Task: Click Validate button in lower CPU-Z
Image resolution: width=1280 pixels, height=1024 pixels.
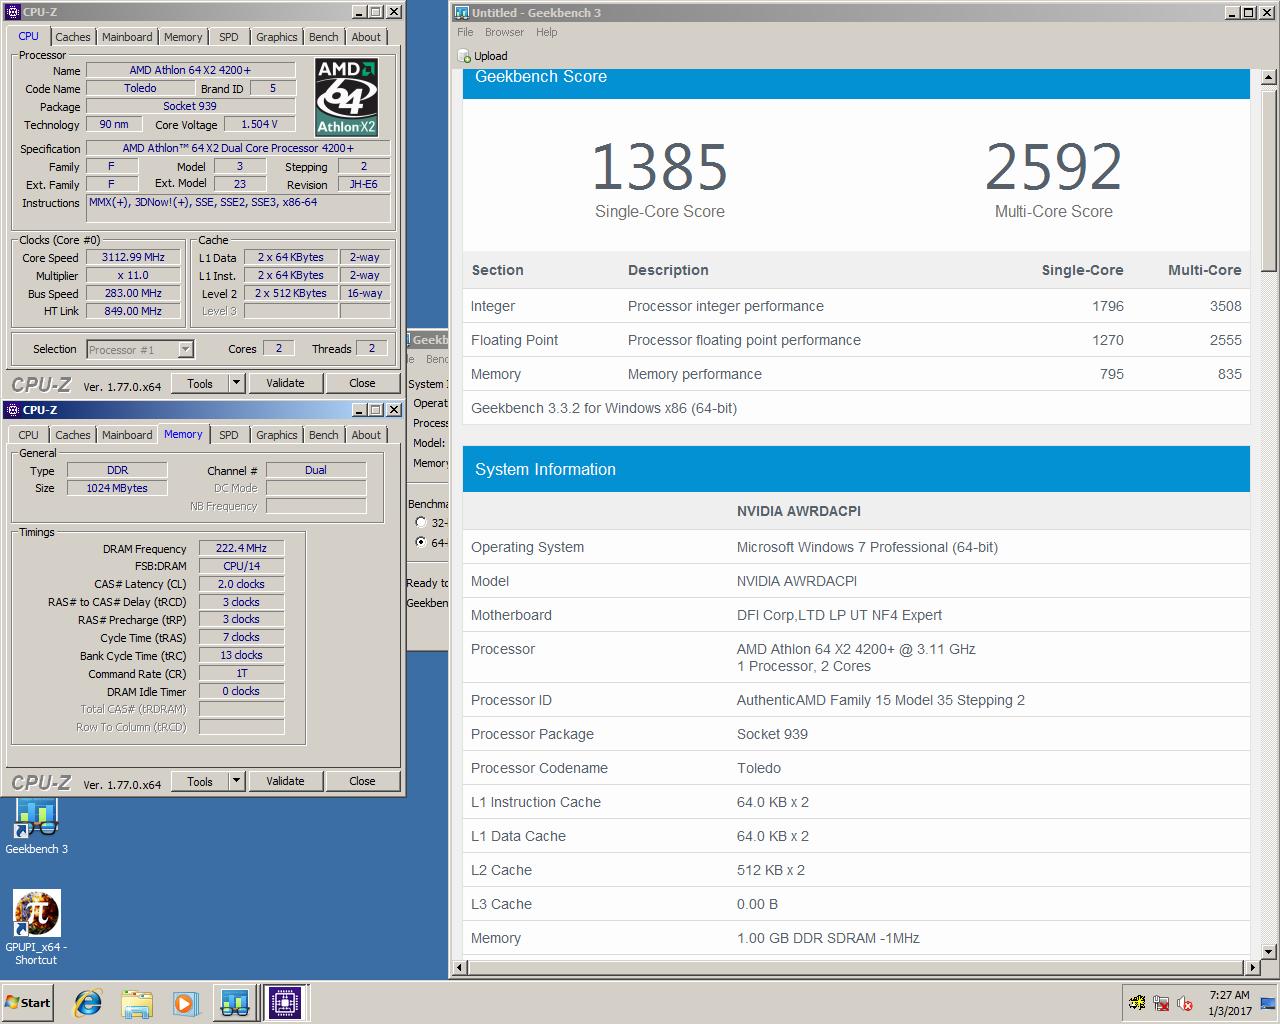Action: pyautogui.click(x=285, y=781)
